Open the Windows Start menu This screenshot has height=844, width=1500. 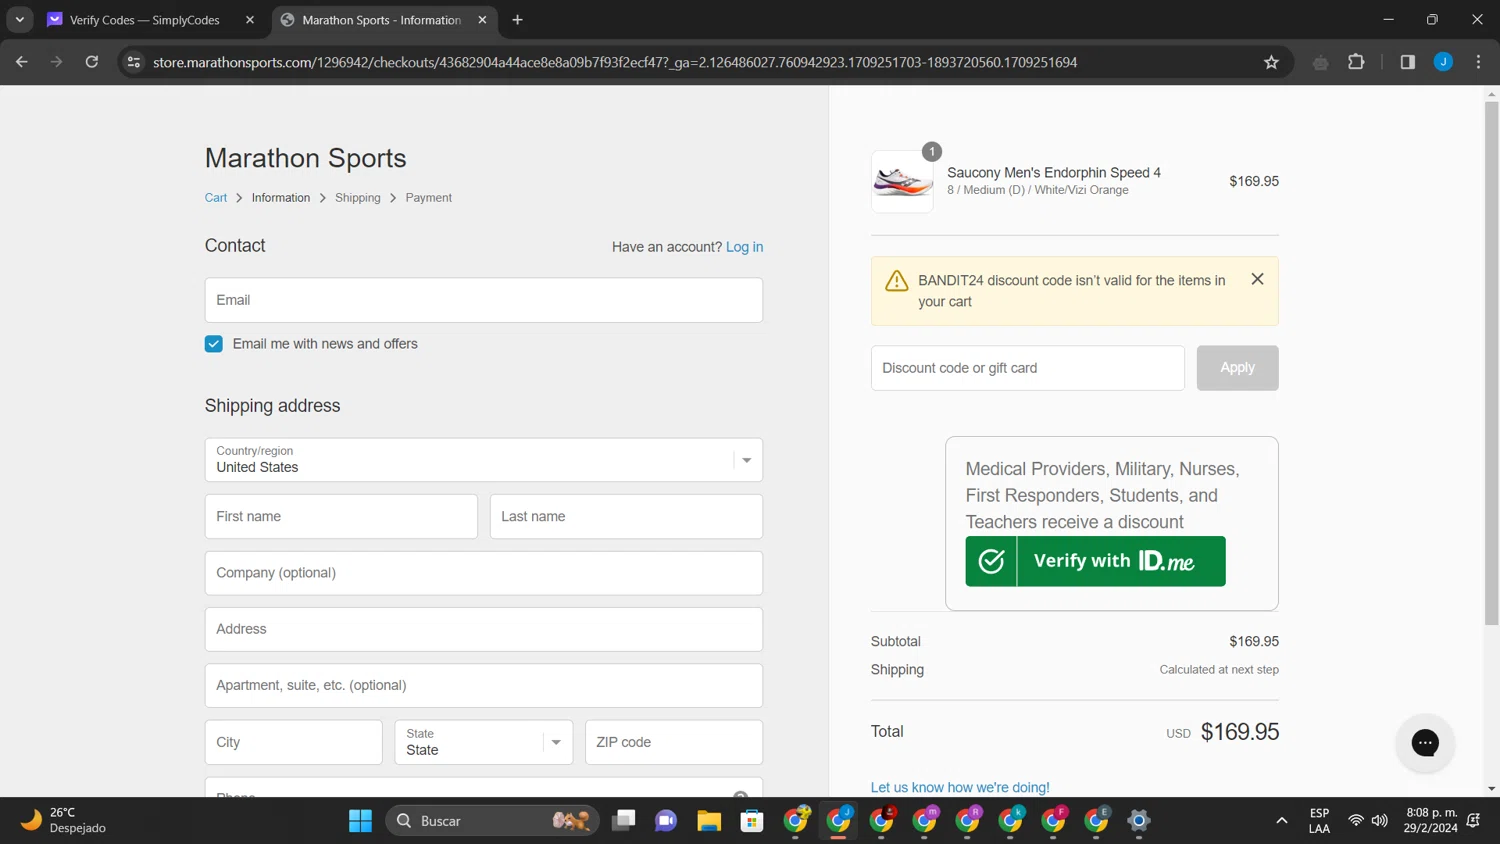360,821
